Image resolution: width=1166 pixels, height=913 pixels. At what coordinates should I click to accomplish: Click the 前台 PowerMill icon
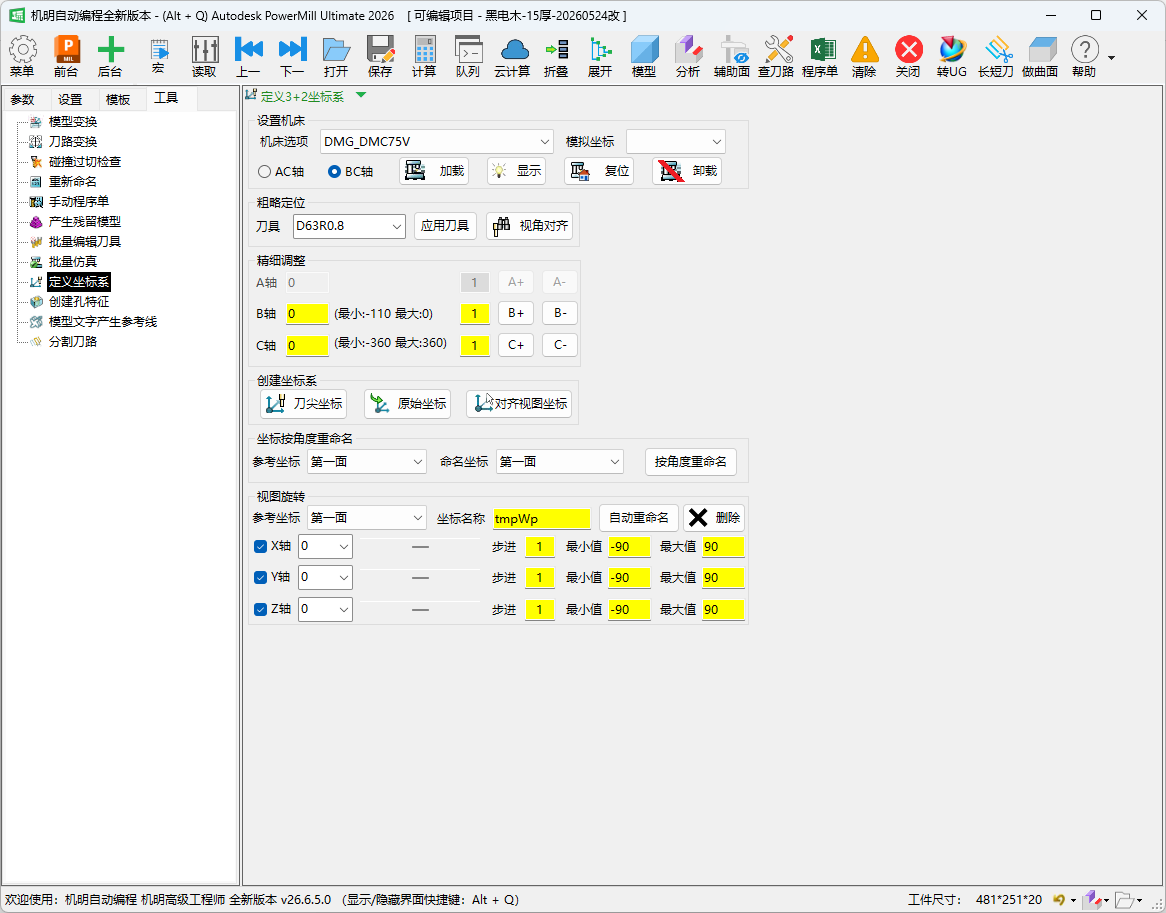[66, 57]
